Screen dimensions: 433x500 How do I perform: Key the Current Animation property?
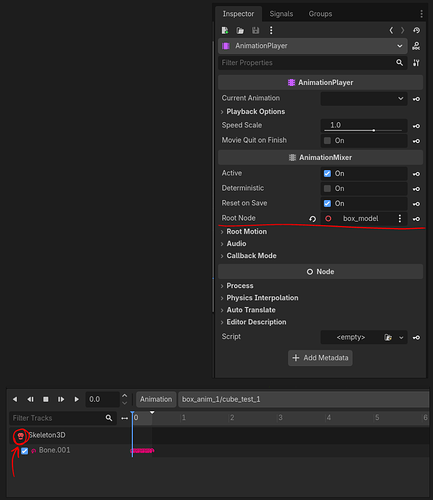click(416, 99)
